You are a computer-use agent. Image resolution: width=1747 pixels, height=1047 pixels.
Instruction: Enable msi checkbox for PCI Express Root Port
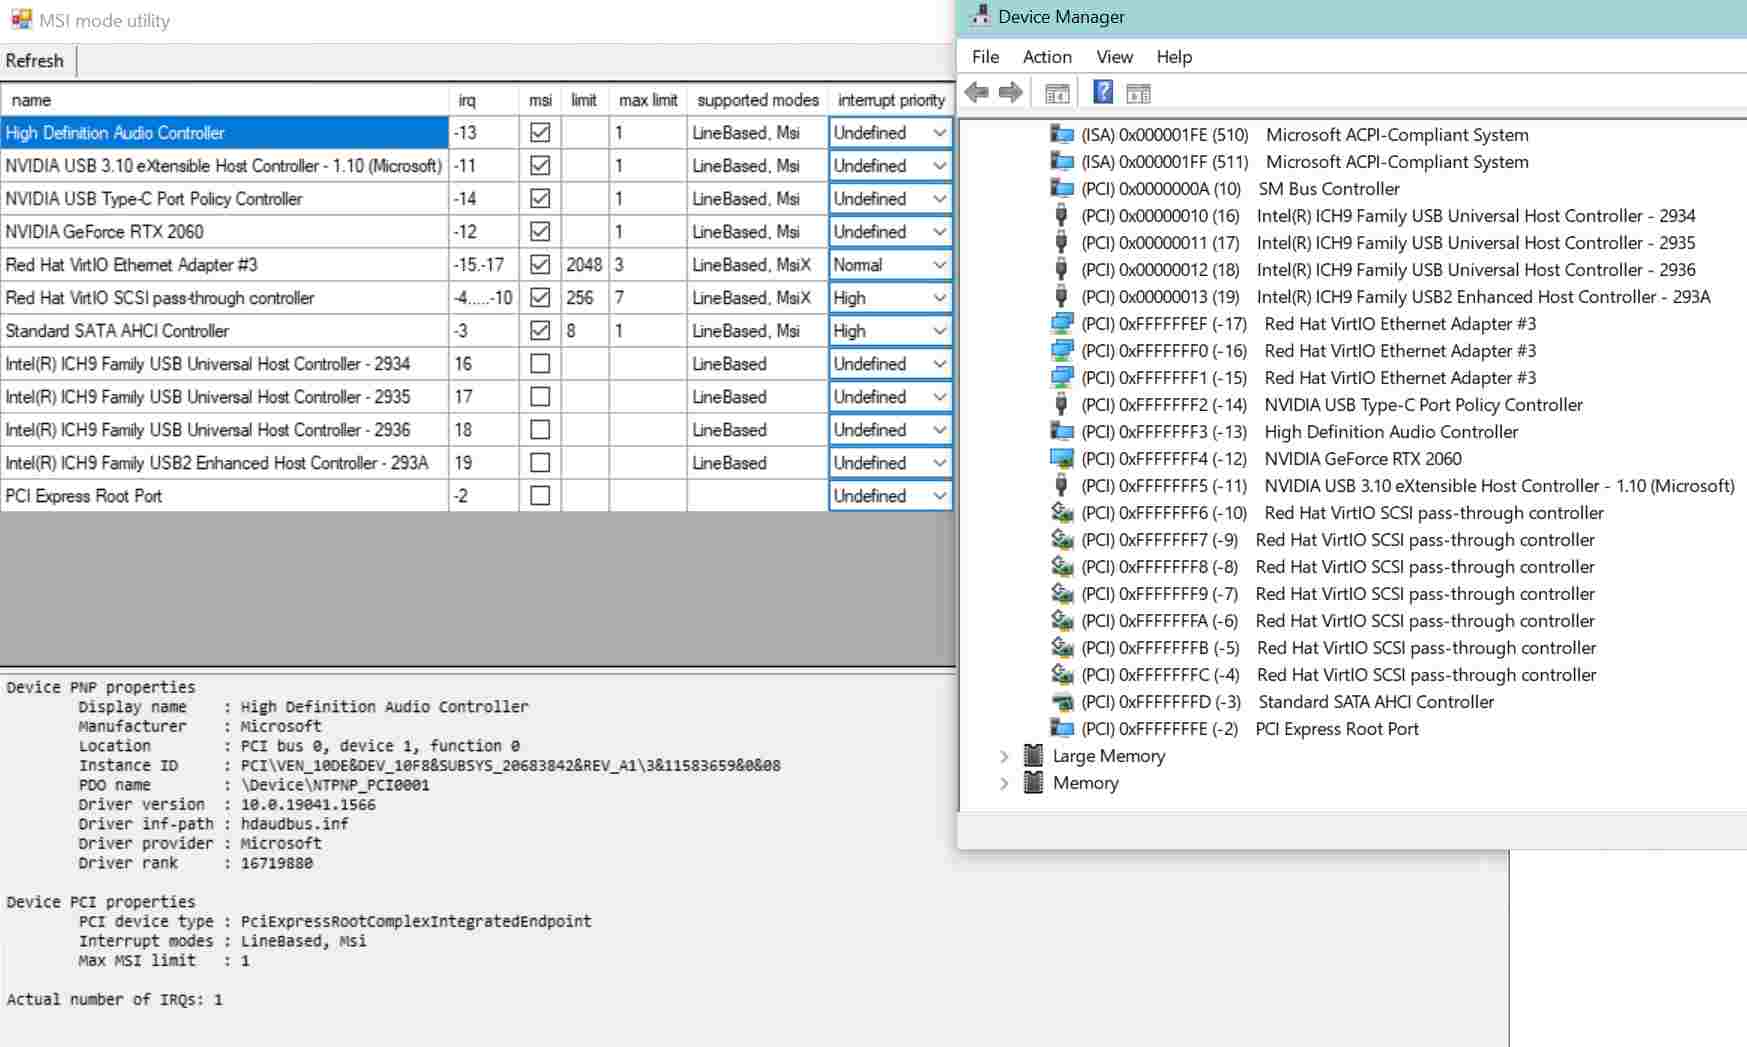pyautogui.click(x=540, y=495)
